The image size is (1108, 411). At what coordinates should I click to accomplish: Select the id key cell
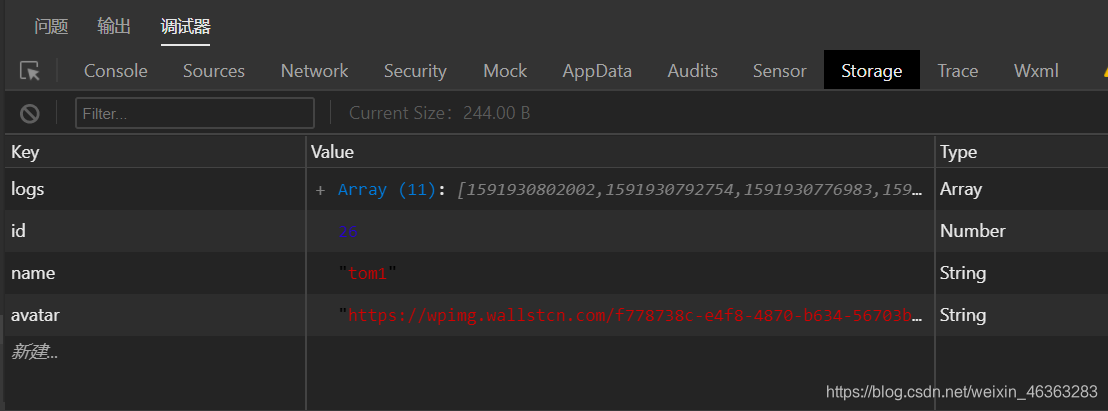pos(155,231)
